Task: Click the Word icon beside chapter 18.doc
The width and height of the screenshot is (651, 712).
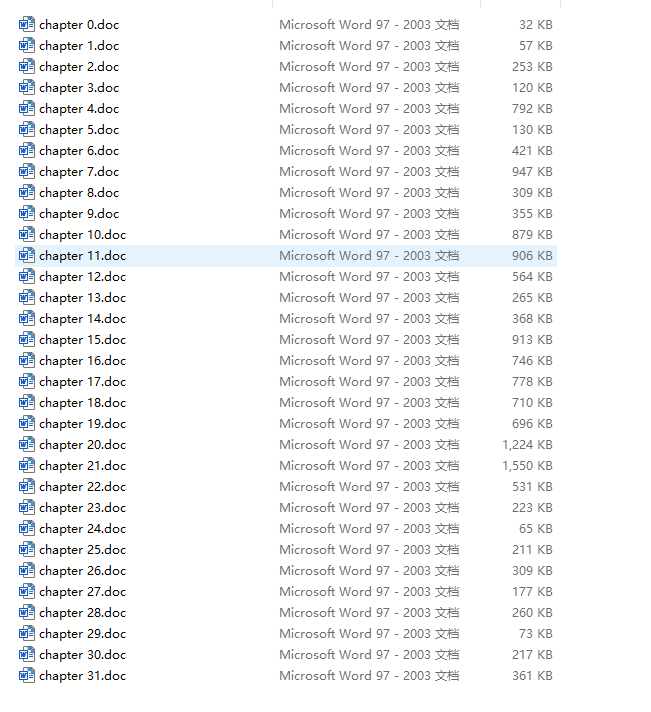Action: click(x=27, y=402)
